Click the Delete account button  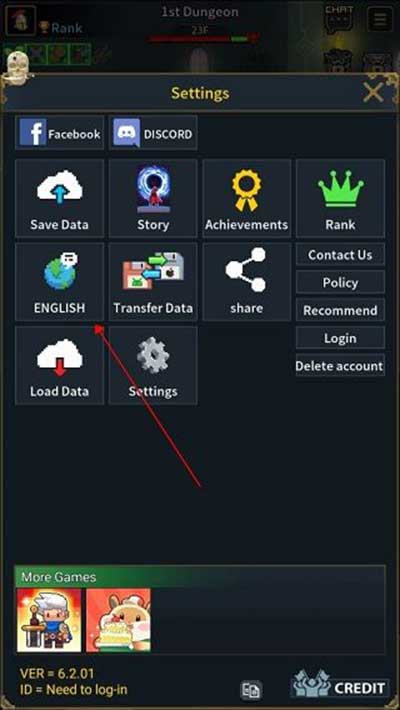tap(340, 366)
